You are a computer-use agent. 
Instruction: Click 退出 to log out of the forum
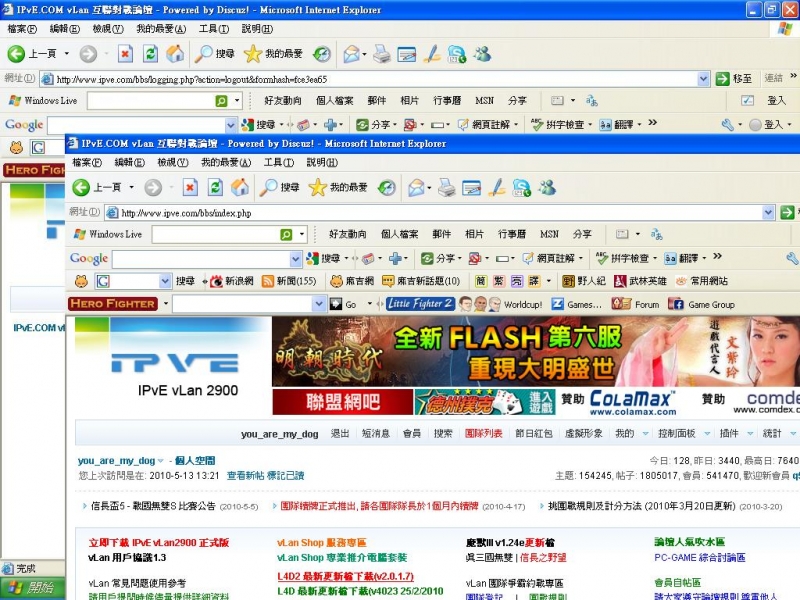[340, 433]
